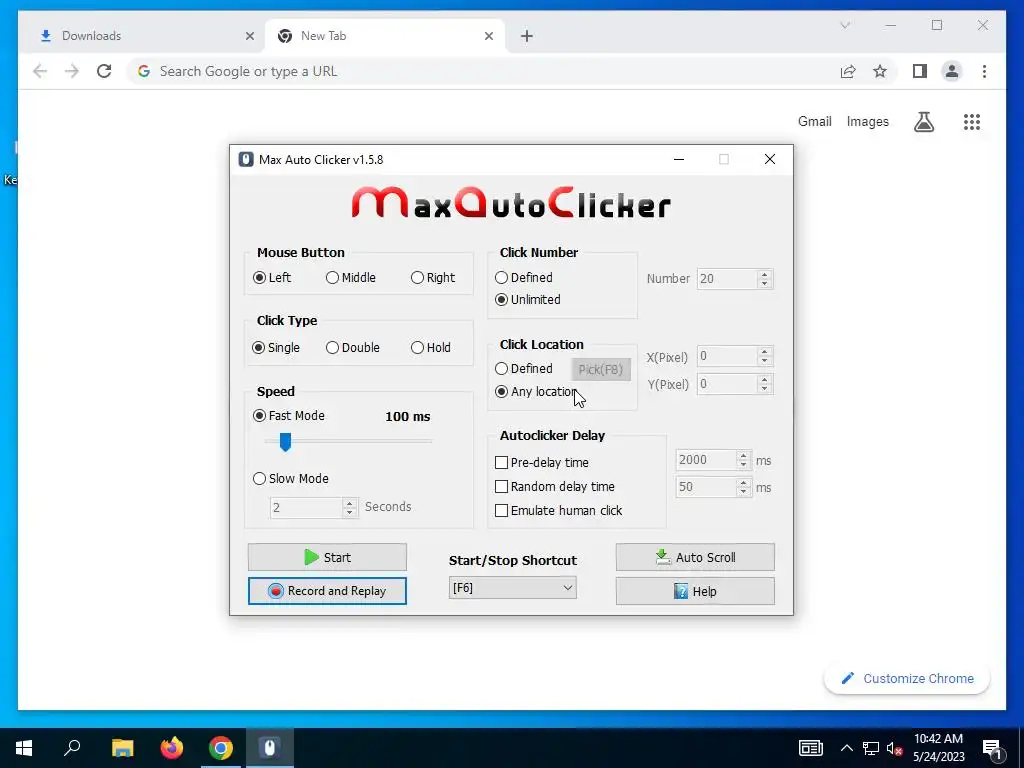Open the Chrome profile icon
This screenshot has height=768, width=1024.
(952, 71)
